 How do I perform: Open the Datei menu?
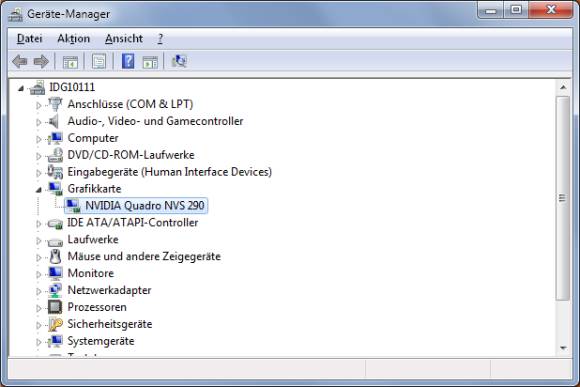(30, 38)
